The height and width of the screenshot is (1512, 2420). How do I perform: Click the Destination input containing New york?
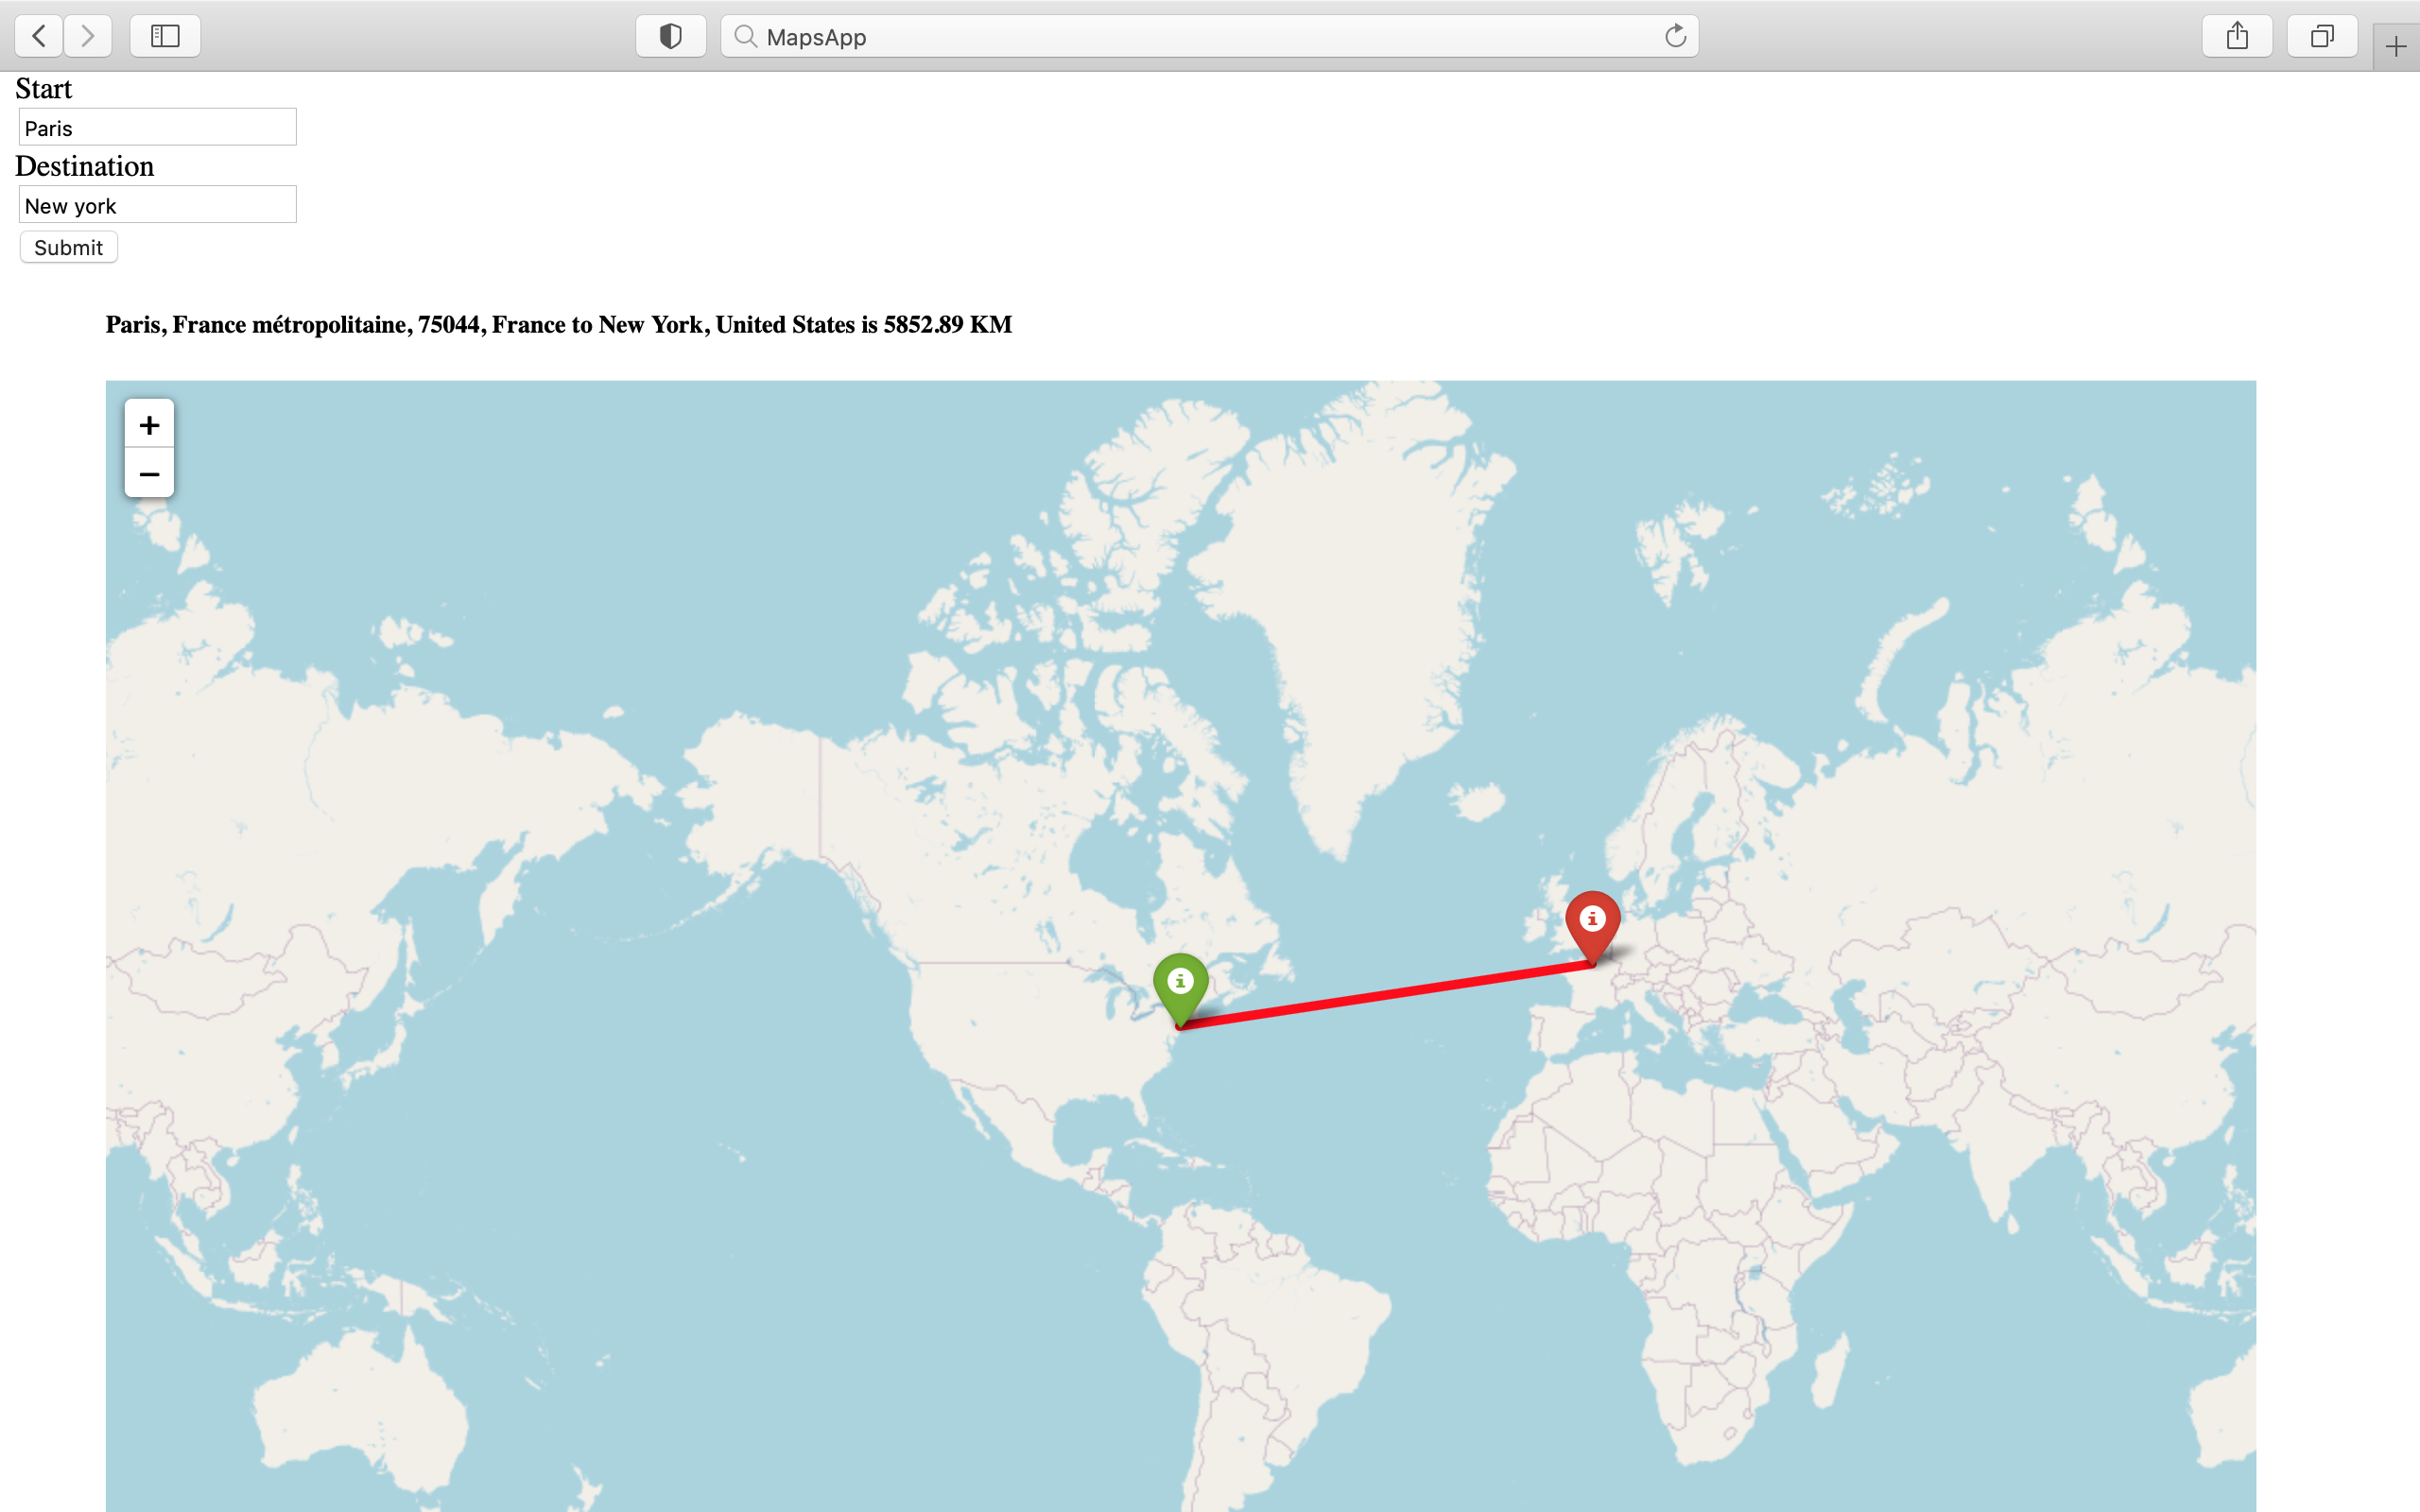(x=156, y=204)
